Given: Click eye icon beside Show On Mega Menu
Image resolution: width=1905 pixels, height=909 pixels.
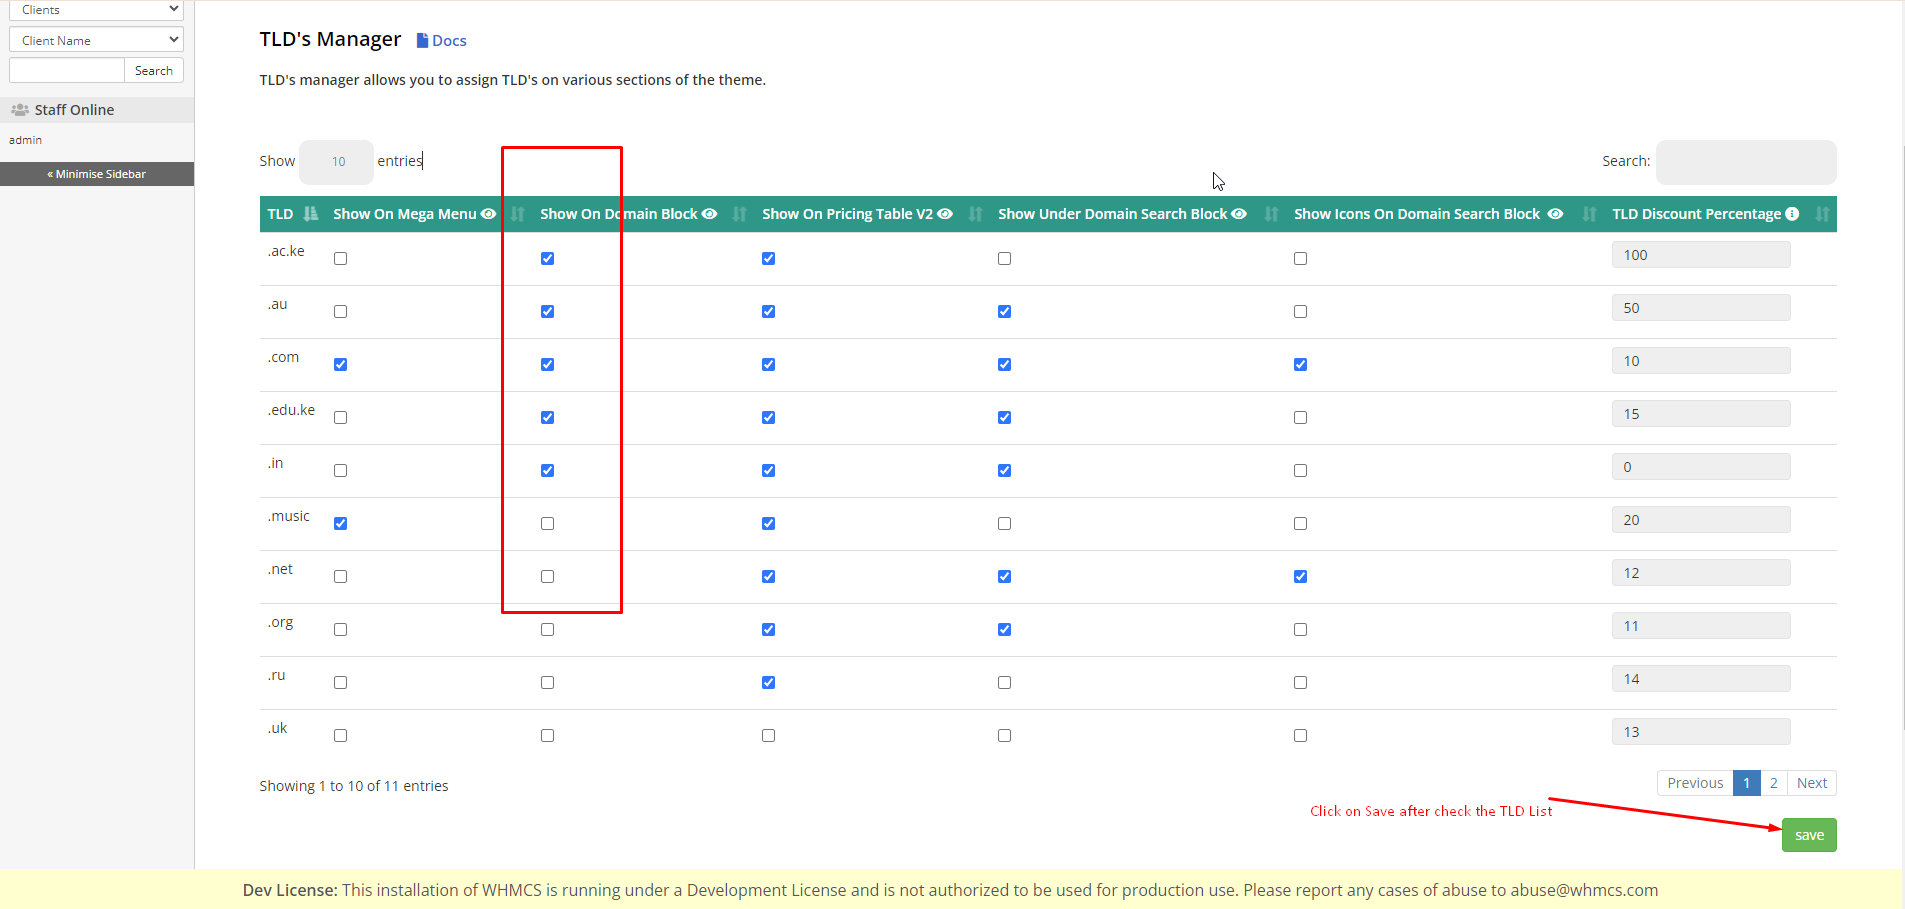Looking at the screenshot, I should tap(488, 214).
